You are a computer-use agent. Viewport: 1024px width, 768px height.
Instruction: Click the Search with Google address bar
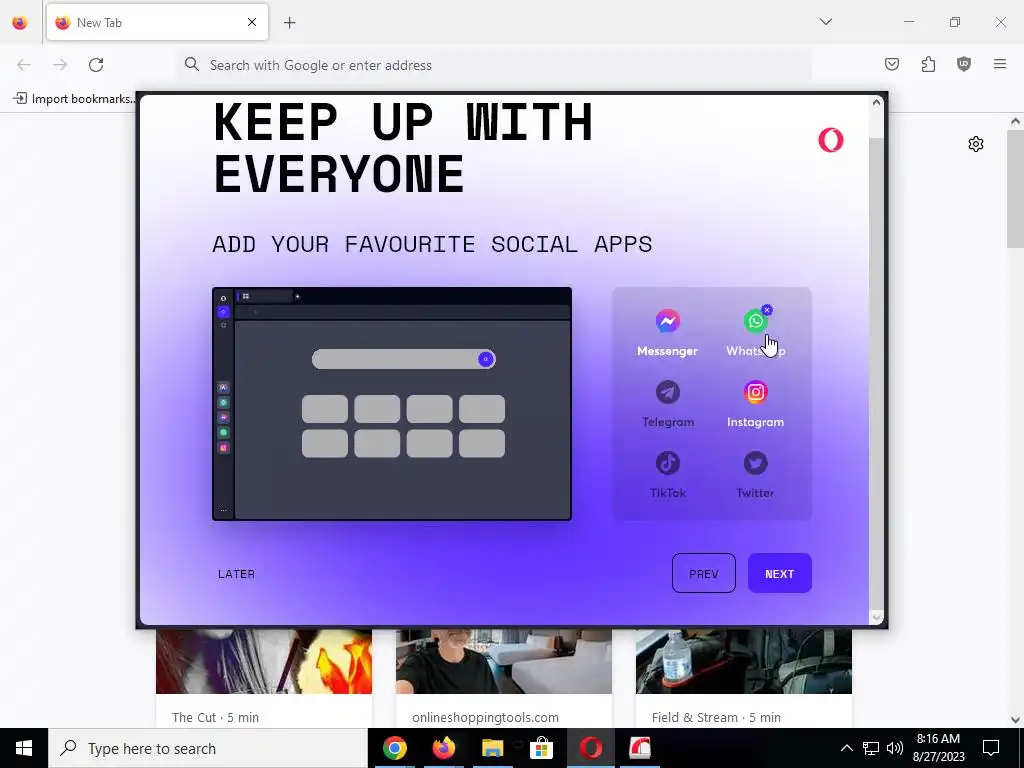(494, 65)
